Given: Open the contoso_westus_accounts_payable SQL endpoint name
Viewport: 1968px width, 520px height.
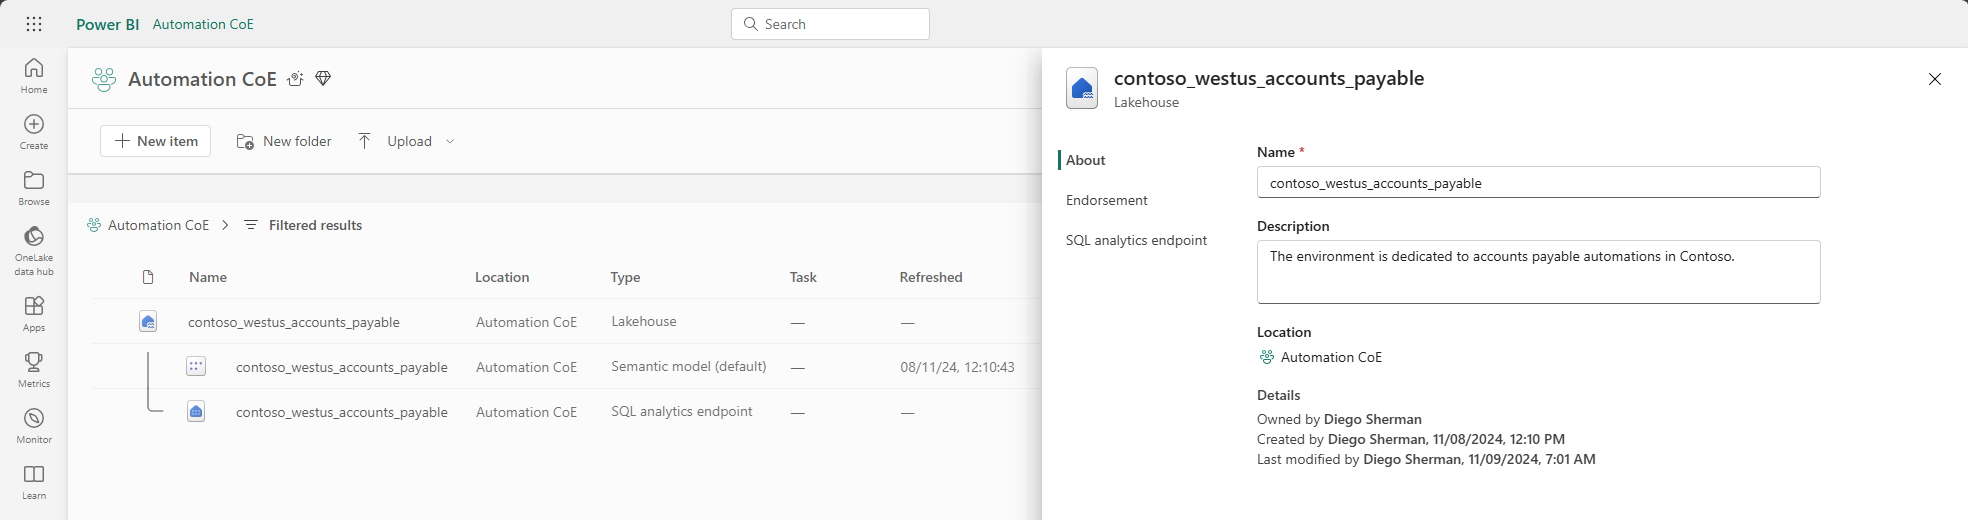Looking at the screenshot, I should (342, 412).
